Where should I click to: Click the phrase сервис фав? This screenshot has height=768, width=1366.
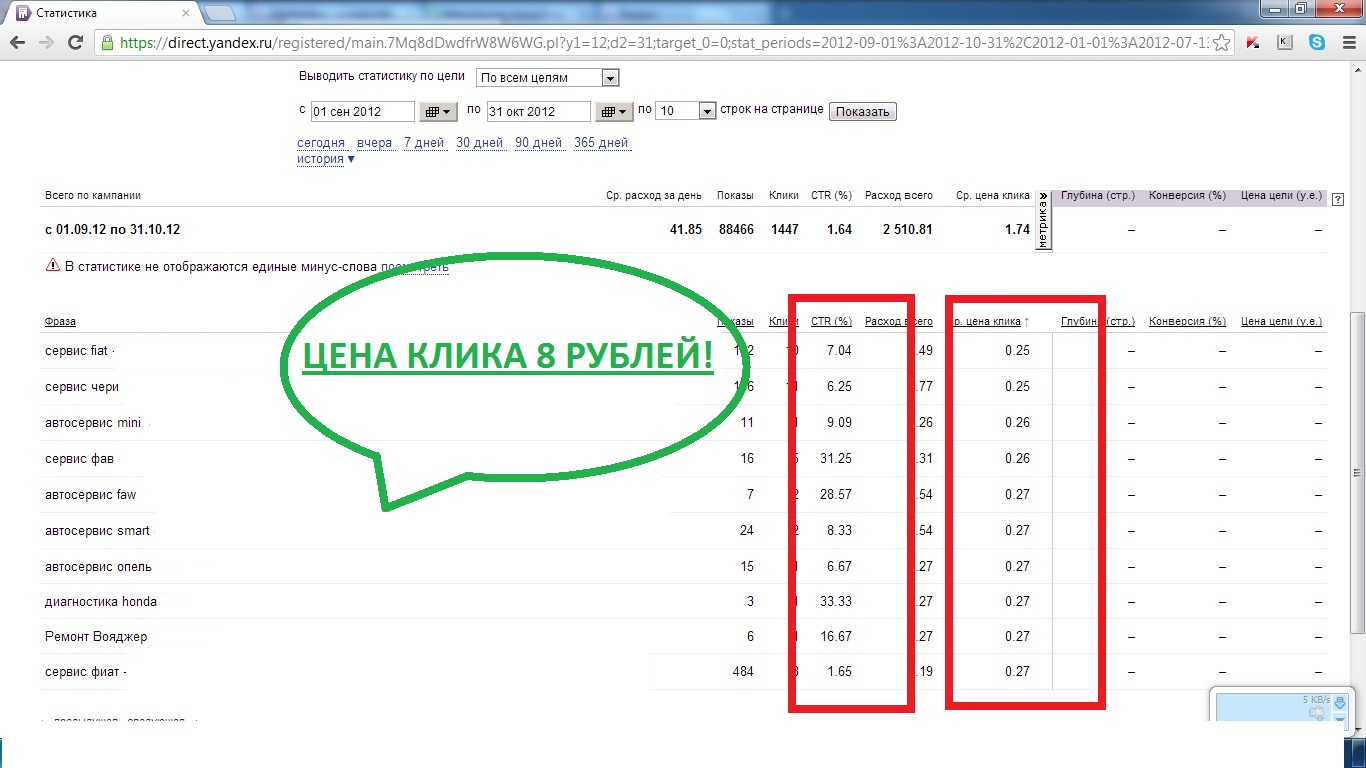[79, 459]
